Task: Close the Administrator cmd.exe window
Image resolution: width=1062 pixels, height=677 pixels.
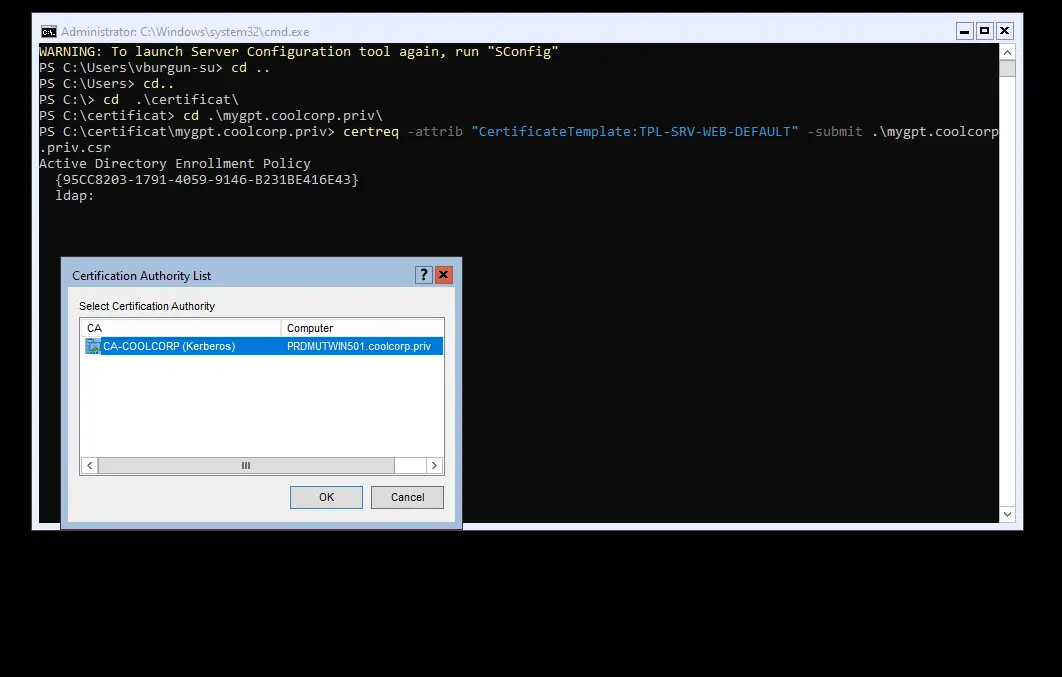Action: 1005,31
